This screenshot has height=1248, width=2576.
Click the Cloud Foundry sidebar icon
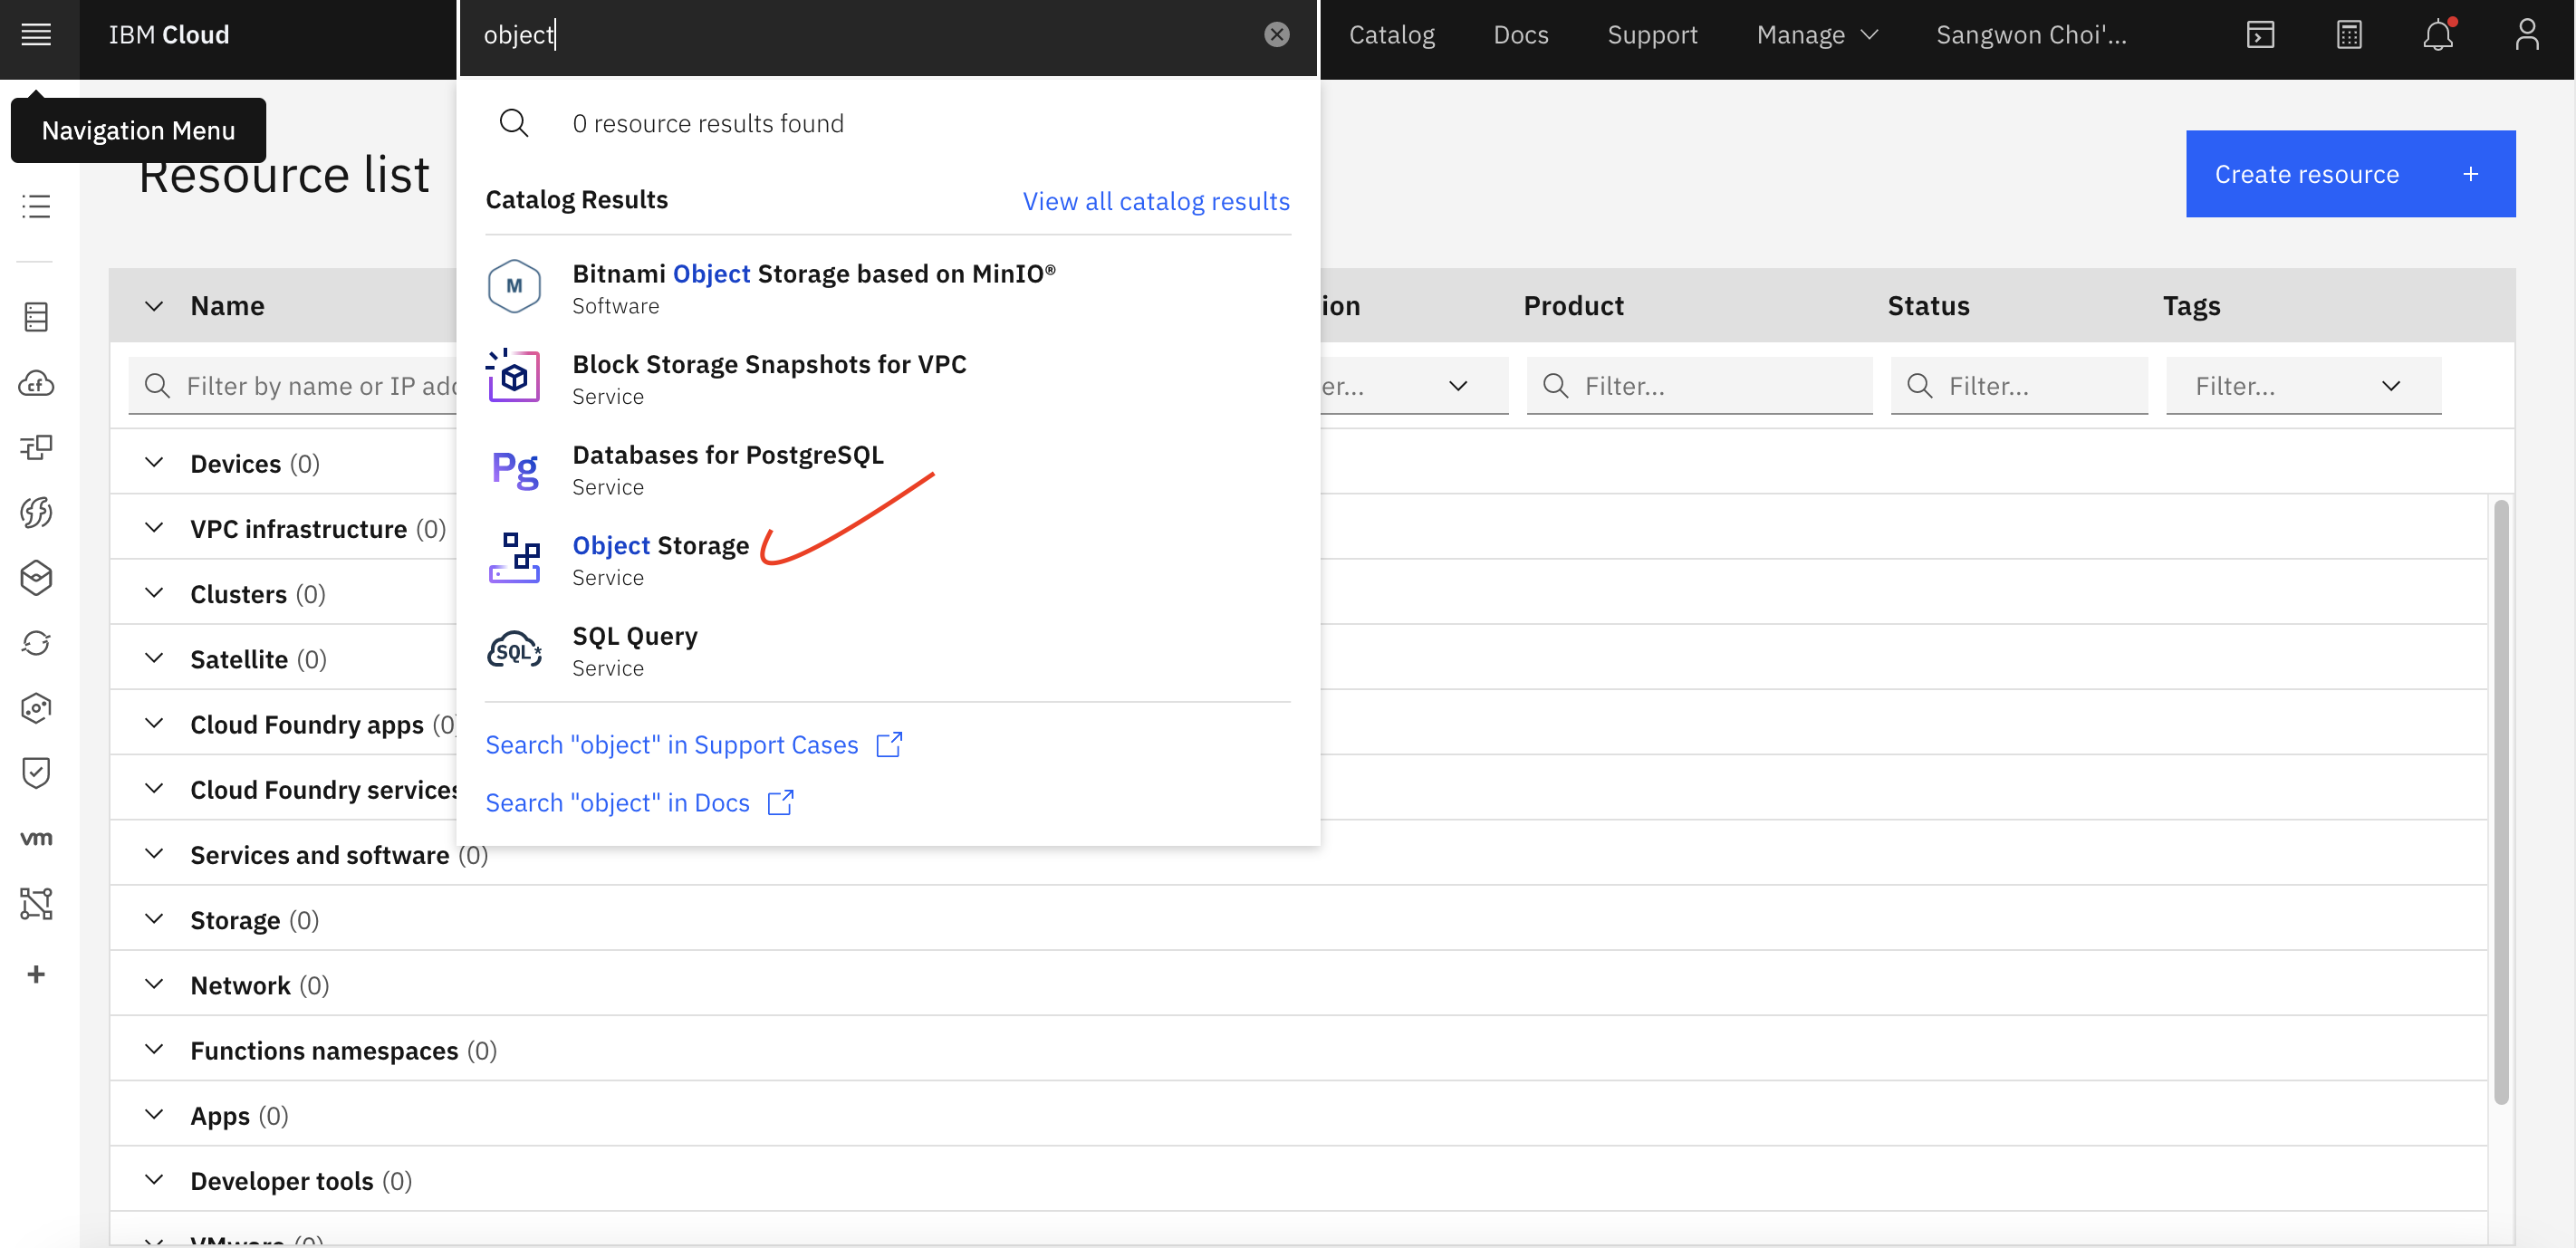(x=36, y=384)
